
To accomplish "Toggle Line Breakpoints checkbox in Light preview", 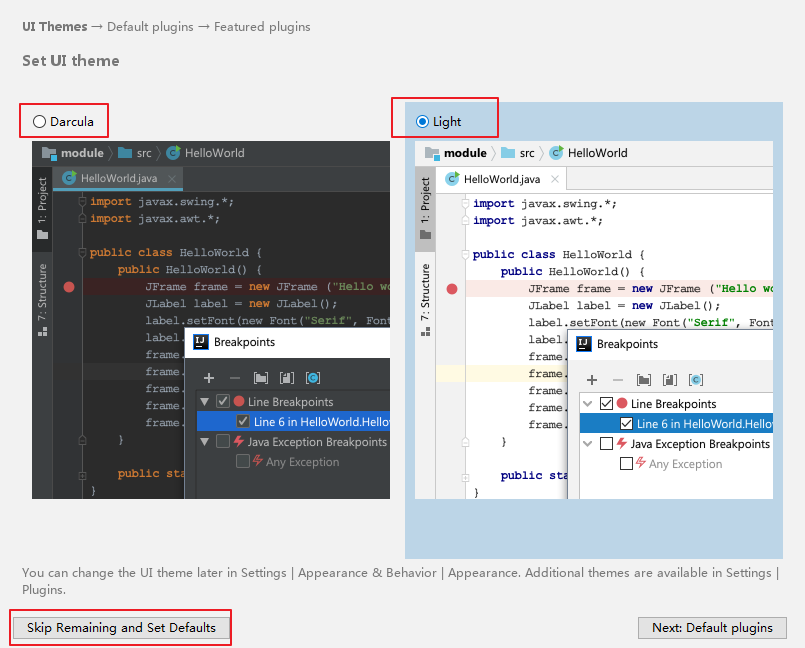I will click(606, 404).
